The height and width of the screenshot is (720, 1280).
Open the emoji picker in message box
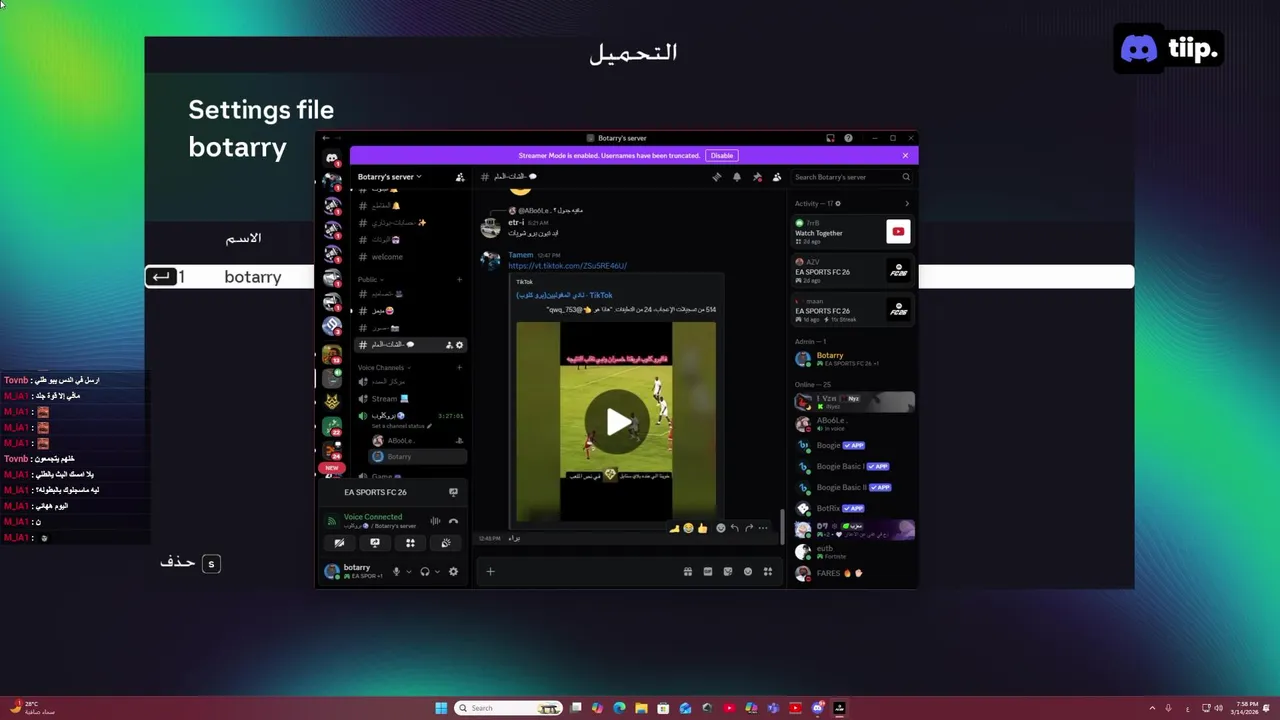748,572
